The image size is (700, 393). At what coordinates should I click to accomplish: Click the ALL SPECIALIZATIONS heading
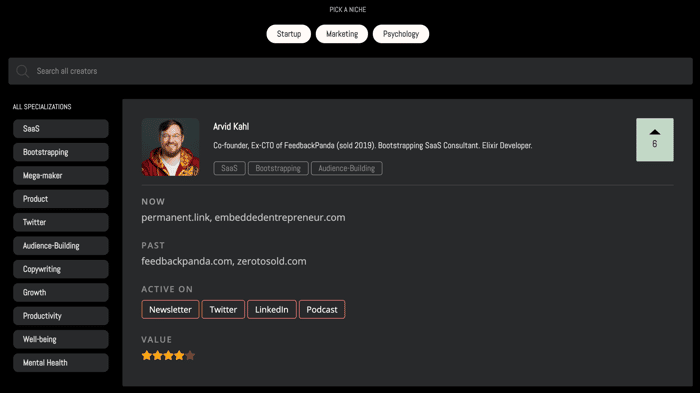click(42, 107)
